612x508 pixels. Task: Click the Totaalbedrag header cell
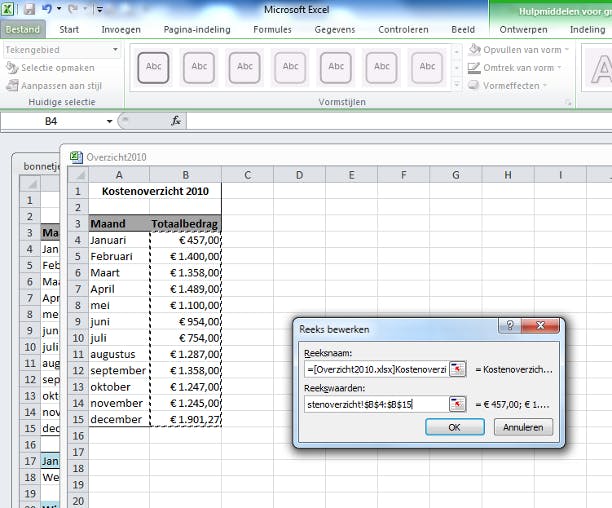click(185, 224)
